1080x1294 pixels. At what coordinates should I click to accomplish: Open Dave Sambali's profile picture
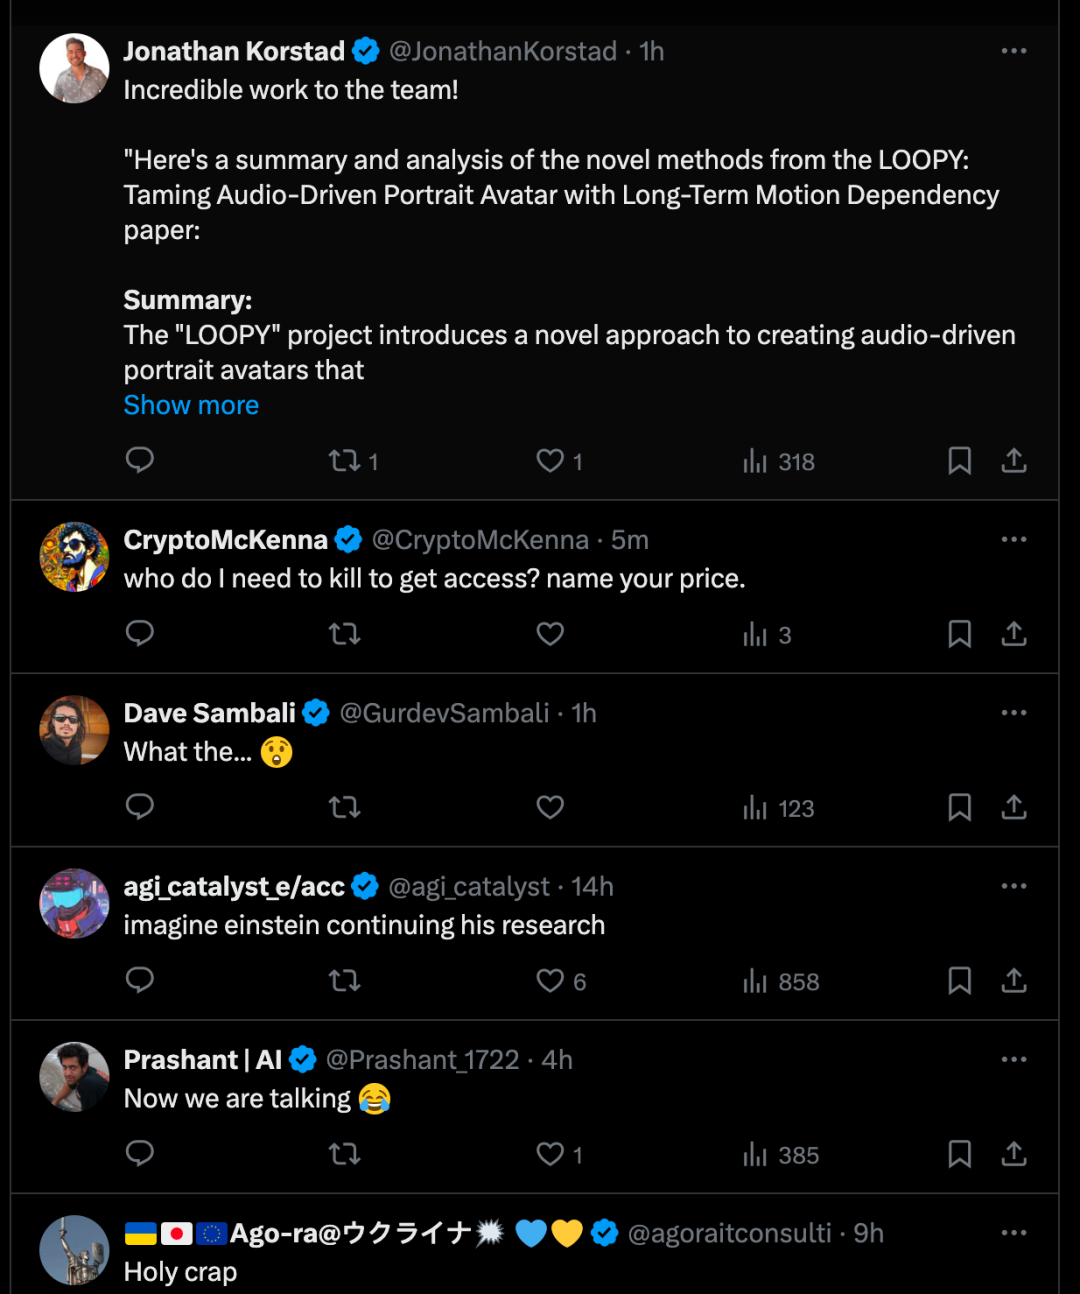pos(74,730)
